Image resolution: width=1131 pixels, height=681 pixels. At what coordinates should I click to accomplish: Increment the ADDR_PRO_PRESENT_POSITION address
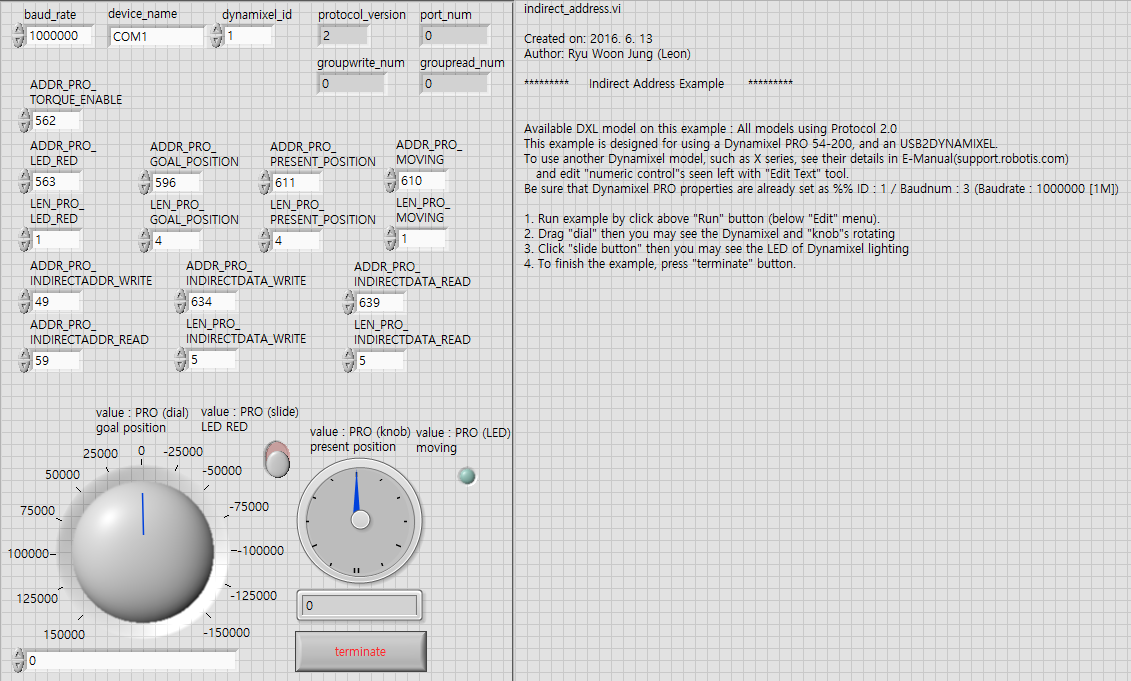click(264, 176)
